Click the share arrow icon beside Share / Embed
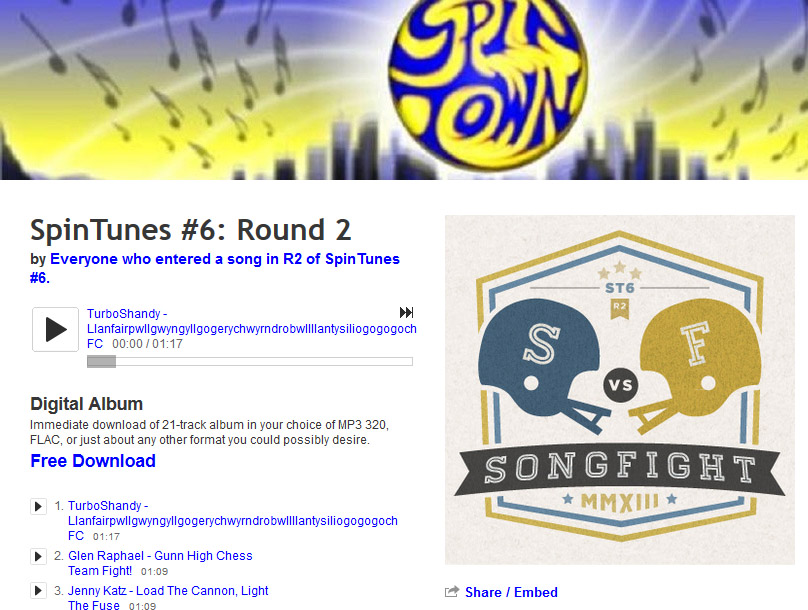 tap(451, 592)
